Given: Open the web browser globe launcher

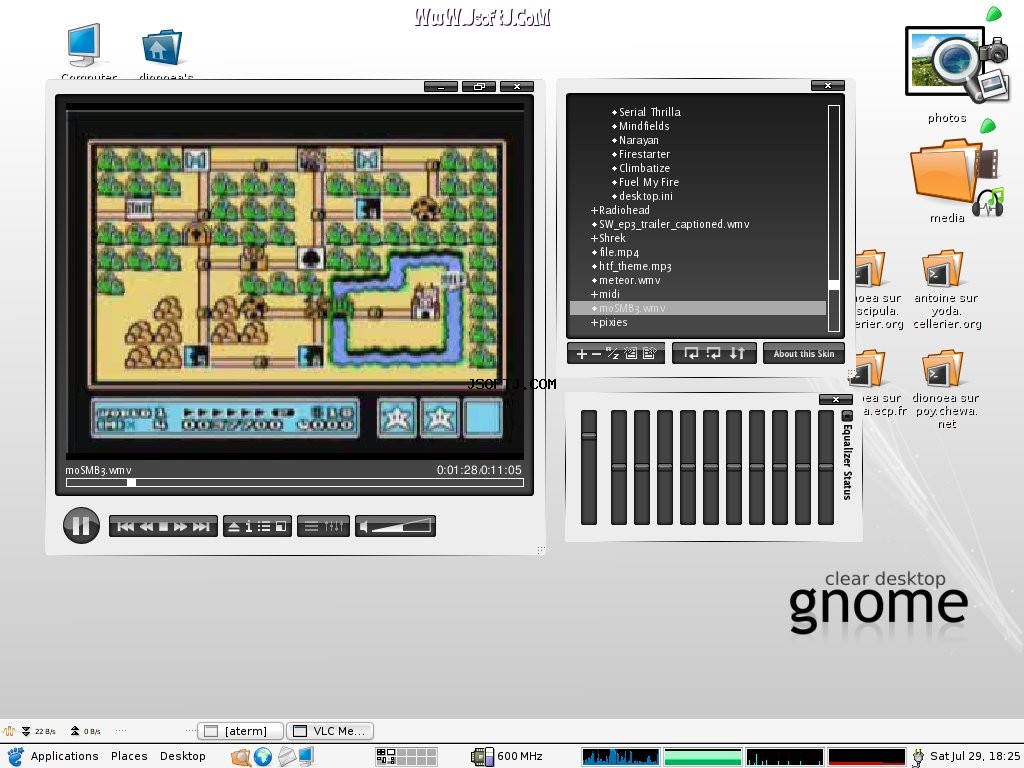Looking at the screenshot, I should click(x=263, y=756).
